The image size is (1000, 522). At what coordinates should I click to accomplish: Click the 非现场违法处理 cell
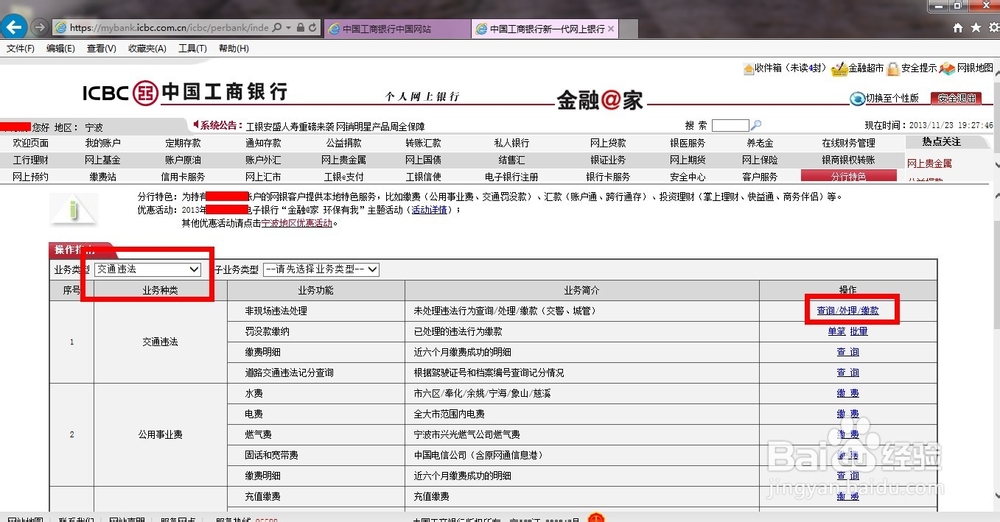pyautogui.click(x=316, y=311)
